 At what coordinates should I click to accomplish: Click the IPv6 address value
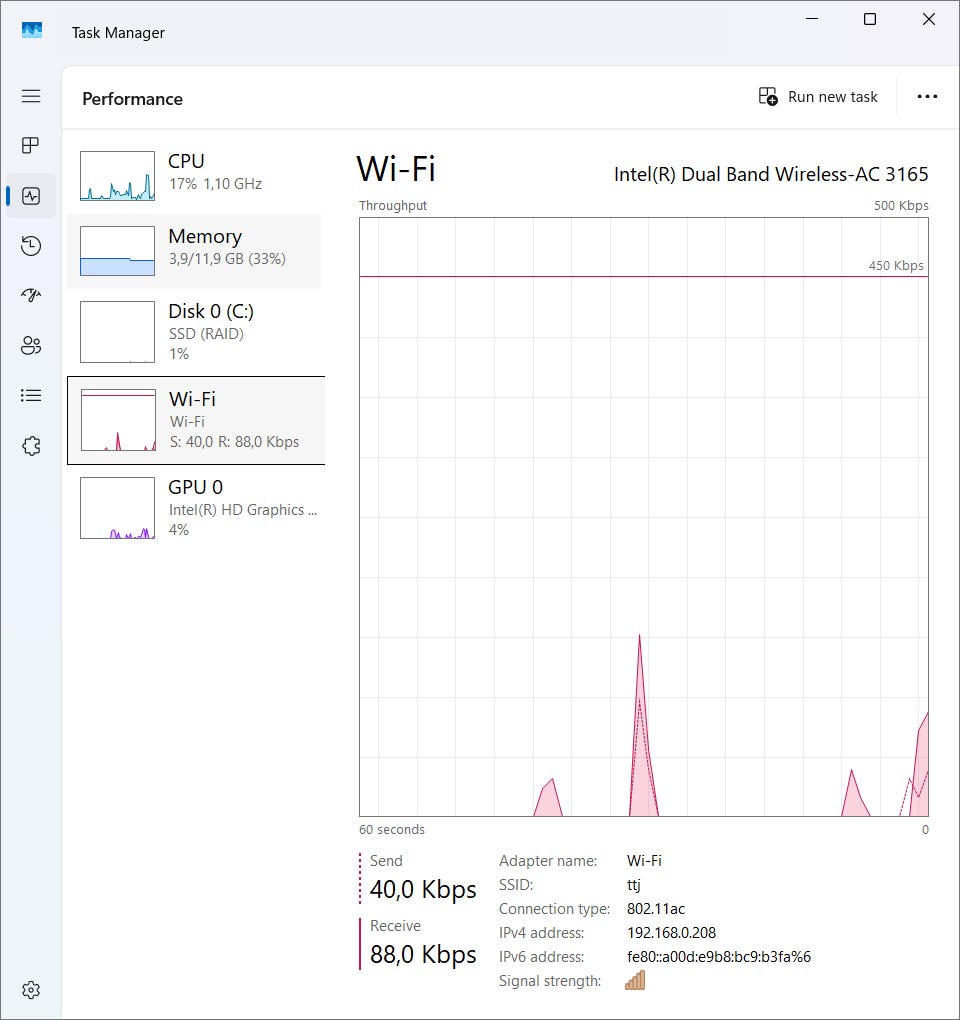click(719, 957)
